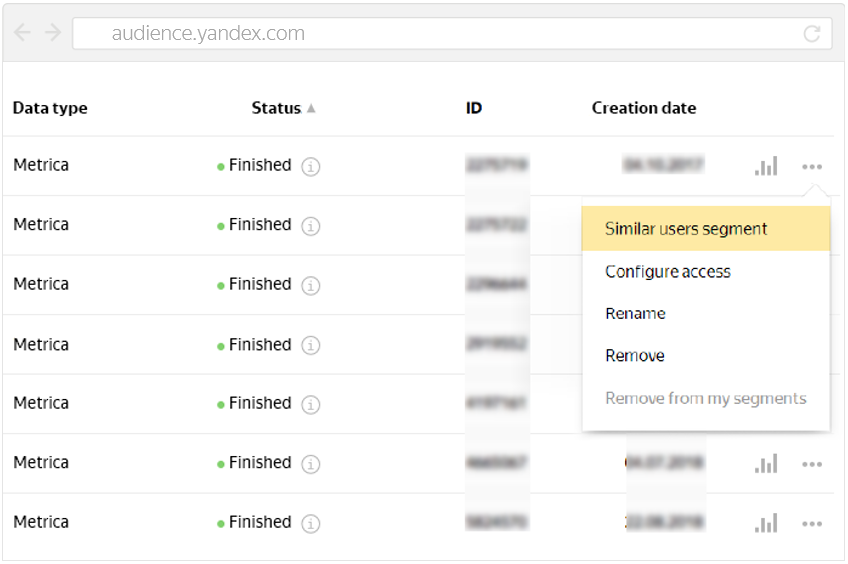Screen dimensions: 848x564
Task: Select 'Rename' in the context menu
Action: click(635, 314)
